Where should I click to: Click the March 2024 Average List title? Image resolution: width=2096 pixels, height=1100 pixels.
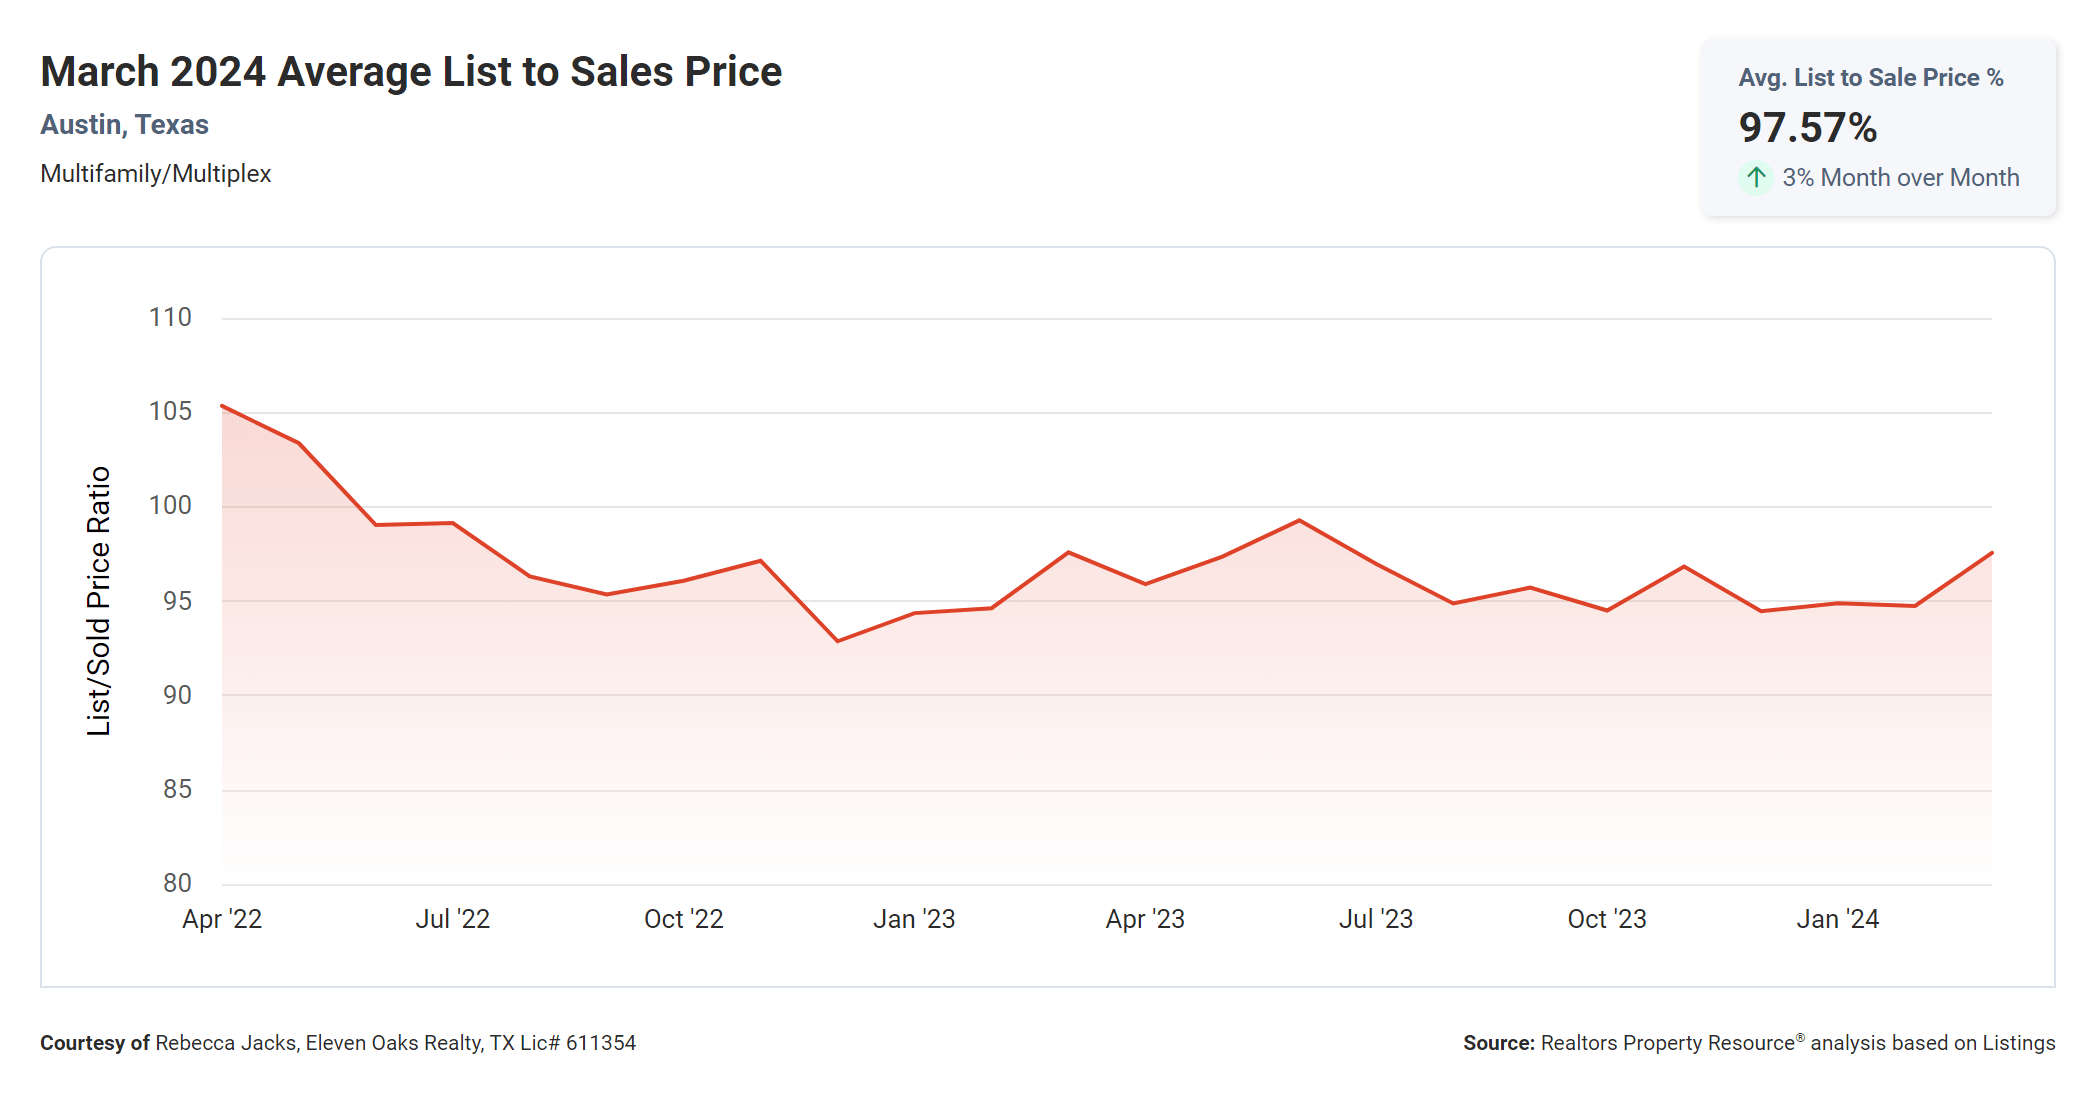(410, 72)
